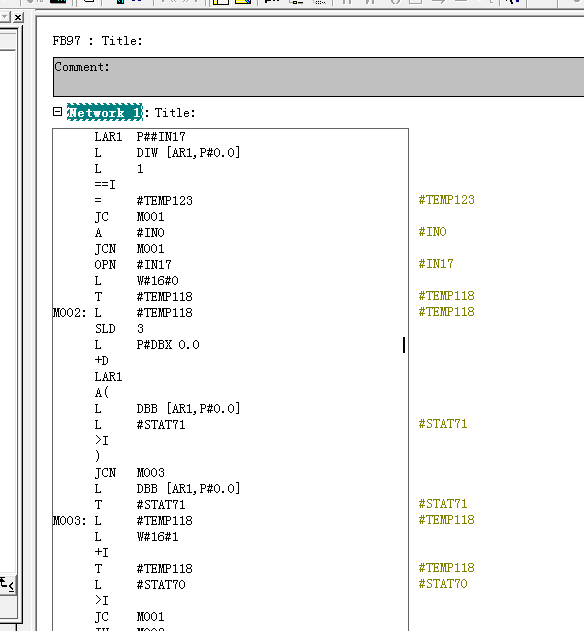Viewport: 584px width, 631px height.
Task: Open the left panel dropdown arrow
Action: (x=5, y=17)
